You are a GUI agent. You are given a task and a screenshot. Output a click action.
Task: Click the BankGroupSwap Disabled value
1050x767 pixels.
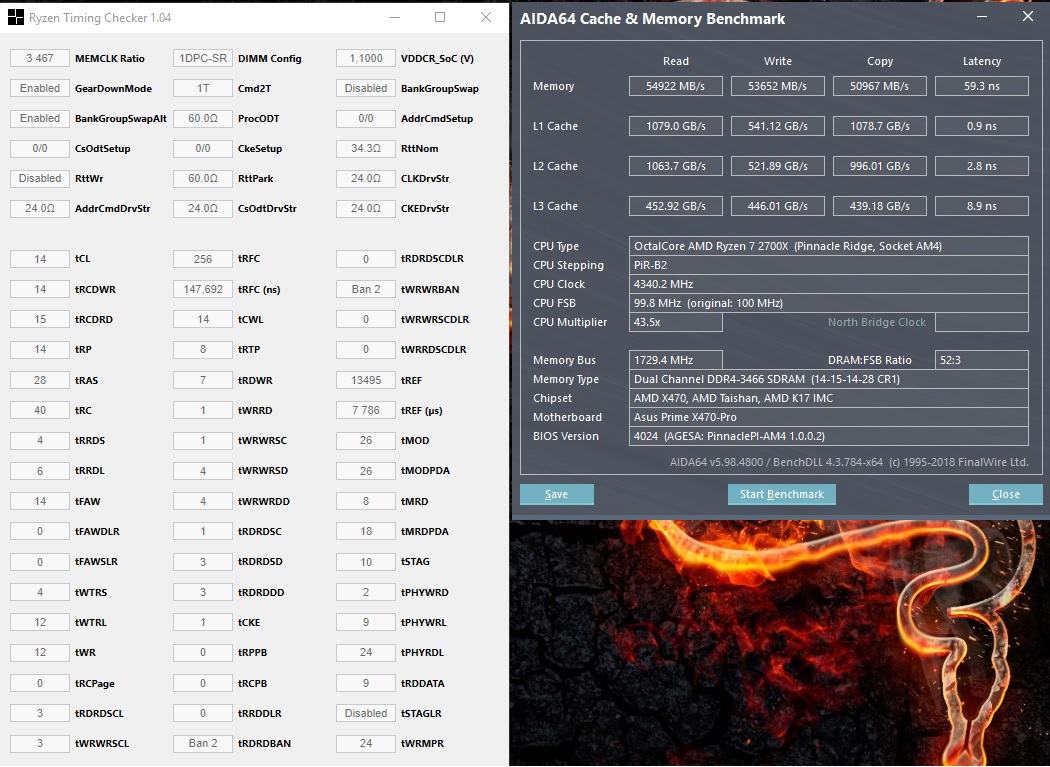click(366, 88)
